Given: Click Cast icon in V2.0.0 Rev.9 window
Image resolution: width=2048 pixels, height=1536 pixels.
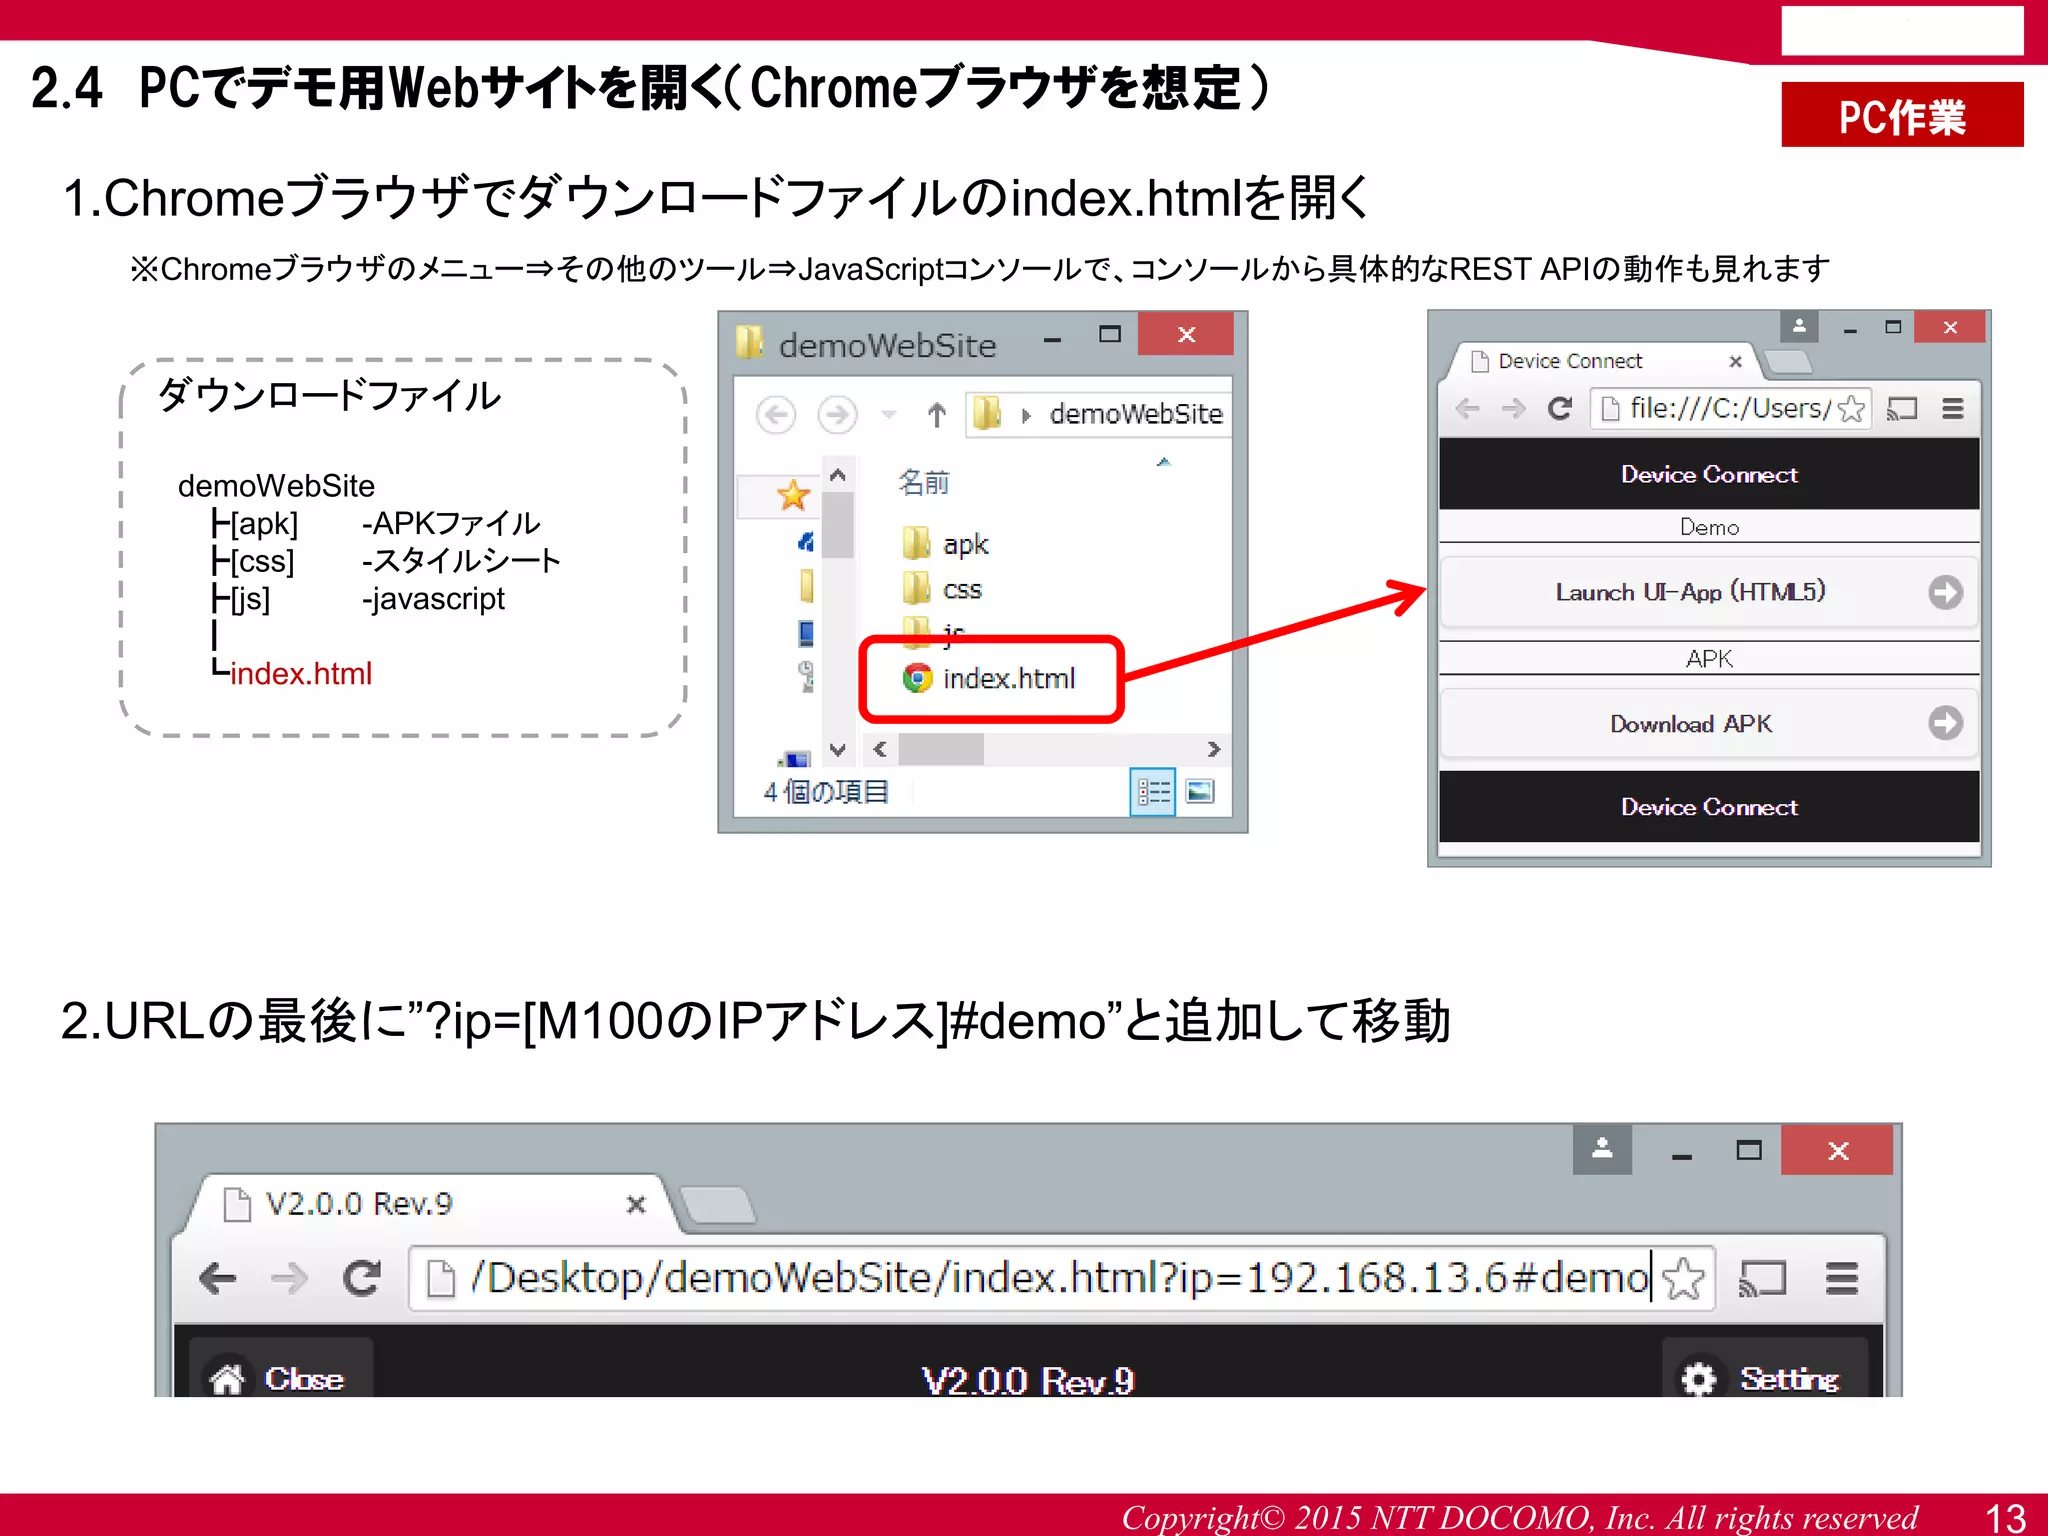Looking at the screenshot, I should (1762, 1278).
